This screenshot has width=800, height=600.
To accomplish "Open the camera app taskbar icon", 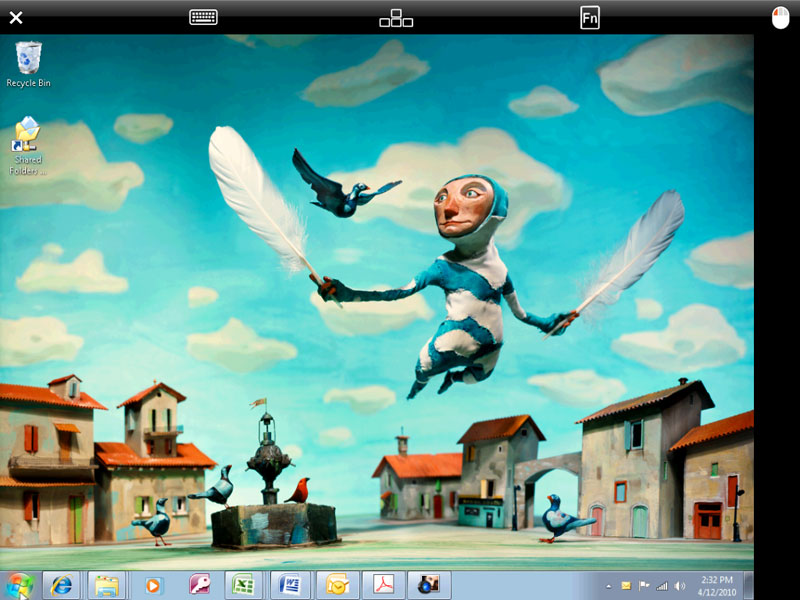I will tap(429, 585).
